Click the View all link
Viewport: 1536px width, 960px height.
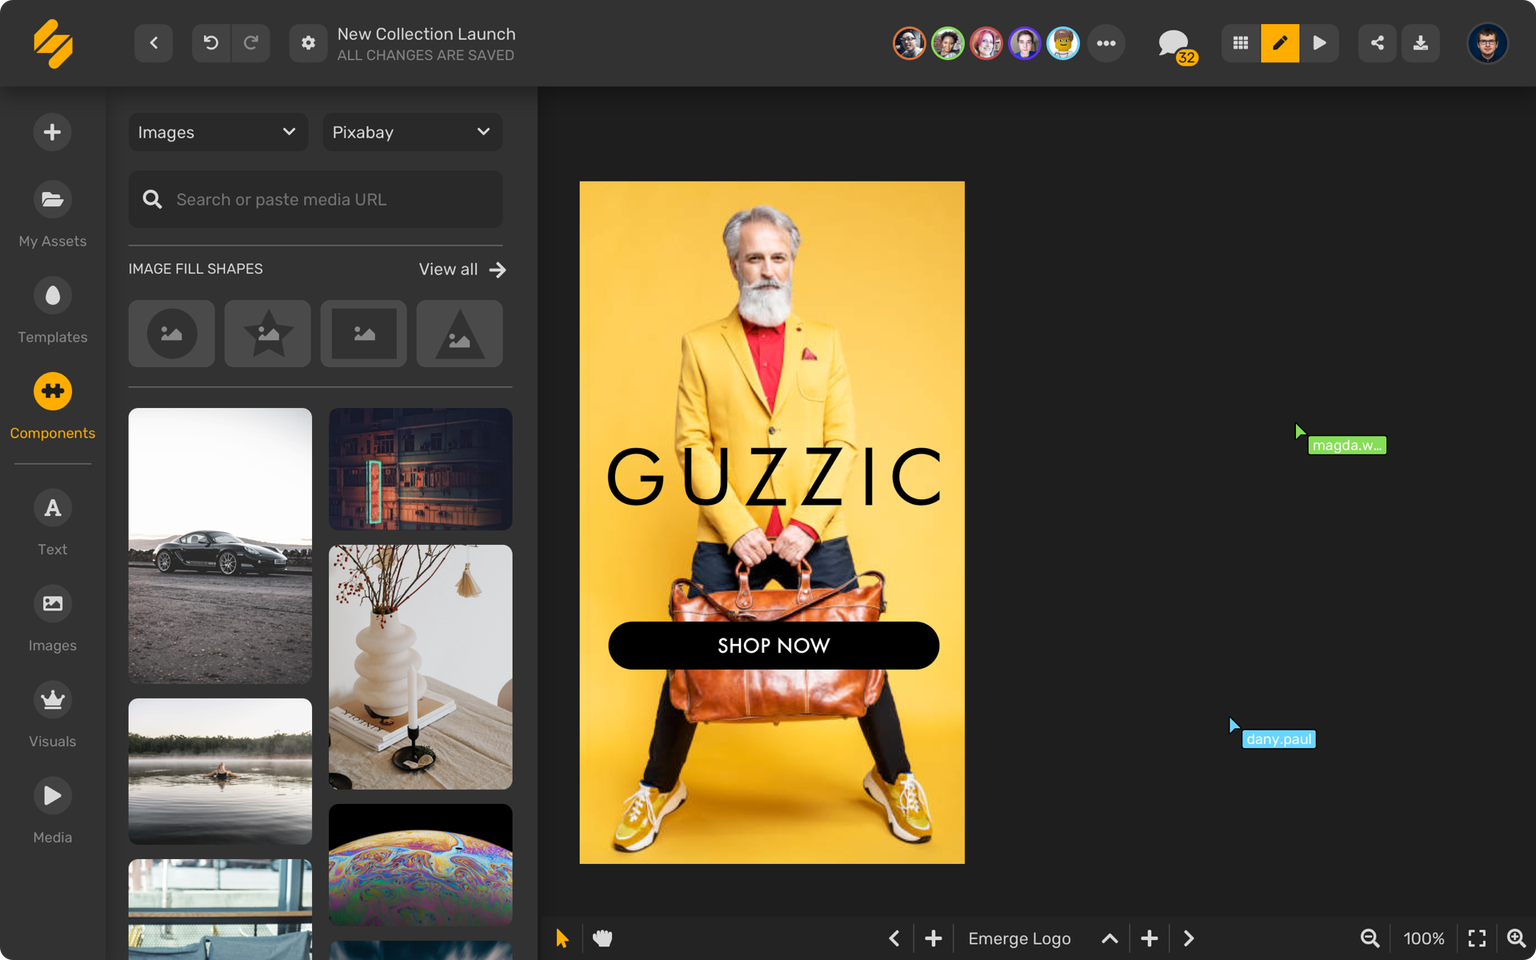(x=462, y=269)
